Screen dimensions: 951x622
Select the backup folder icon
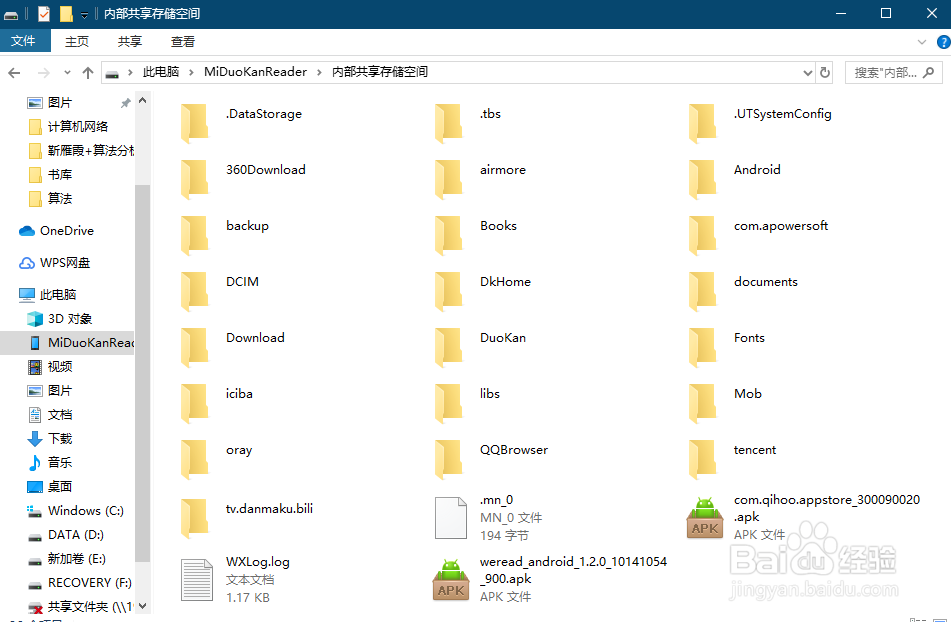(x=195, y=235)
